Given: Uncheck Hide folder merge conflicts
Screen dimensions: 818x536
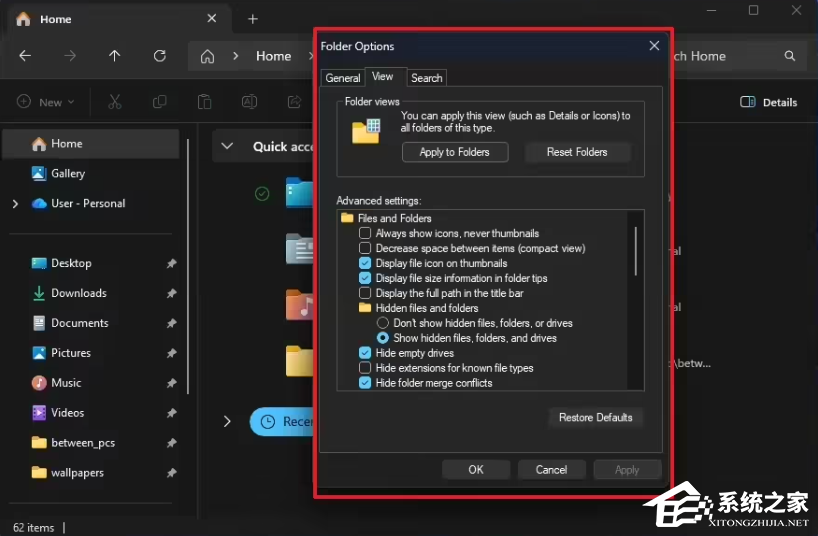Looking at the screenshot, I should tap(365, 383).
